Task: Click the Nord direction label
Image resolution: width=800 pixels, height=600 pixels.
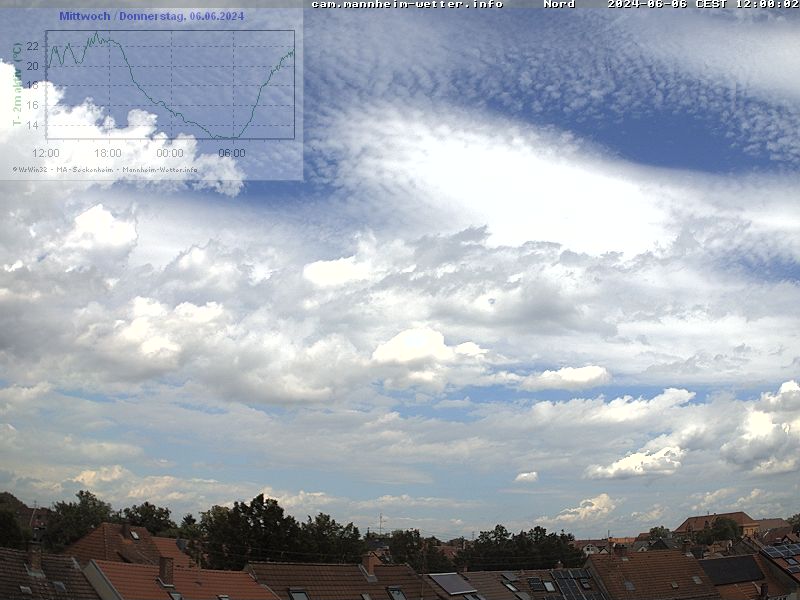Action: click(559, 4)
